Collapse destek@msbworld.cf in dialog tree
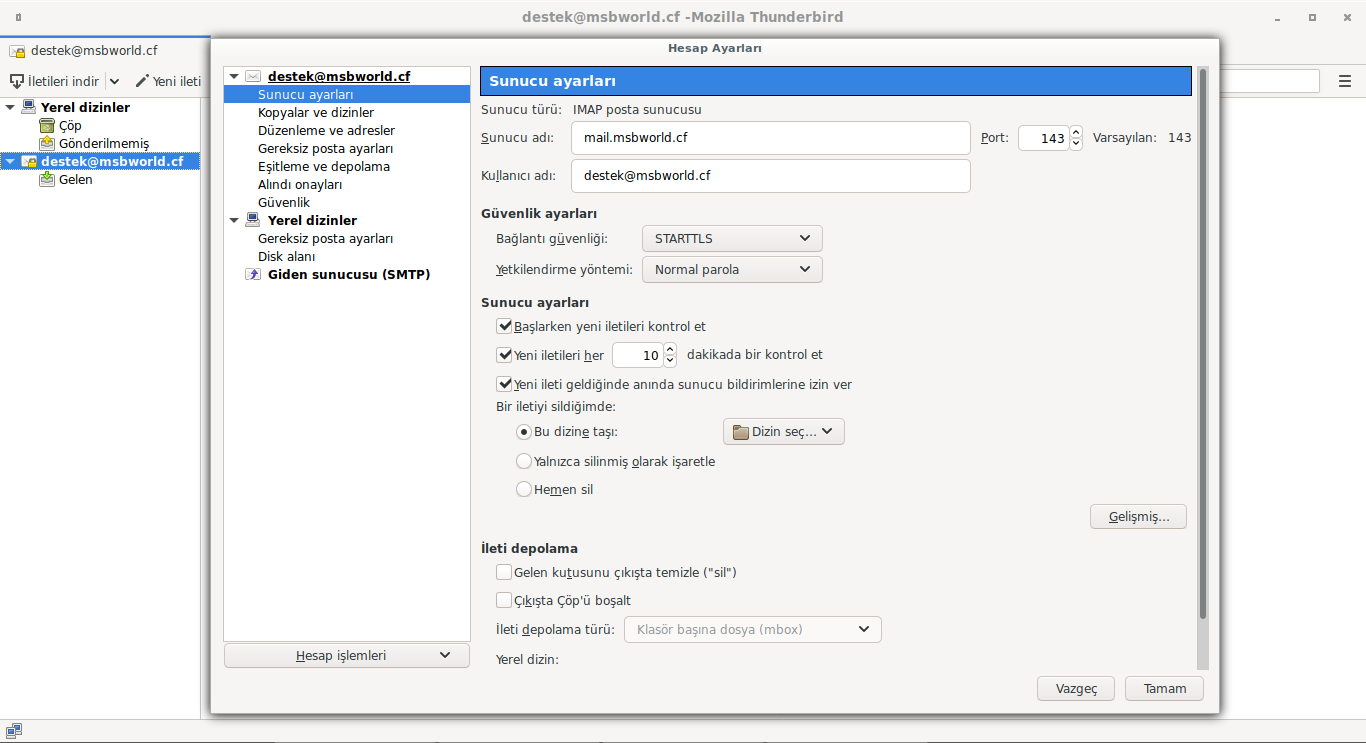 point(234,76)
